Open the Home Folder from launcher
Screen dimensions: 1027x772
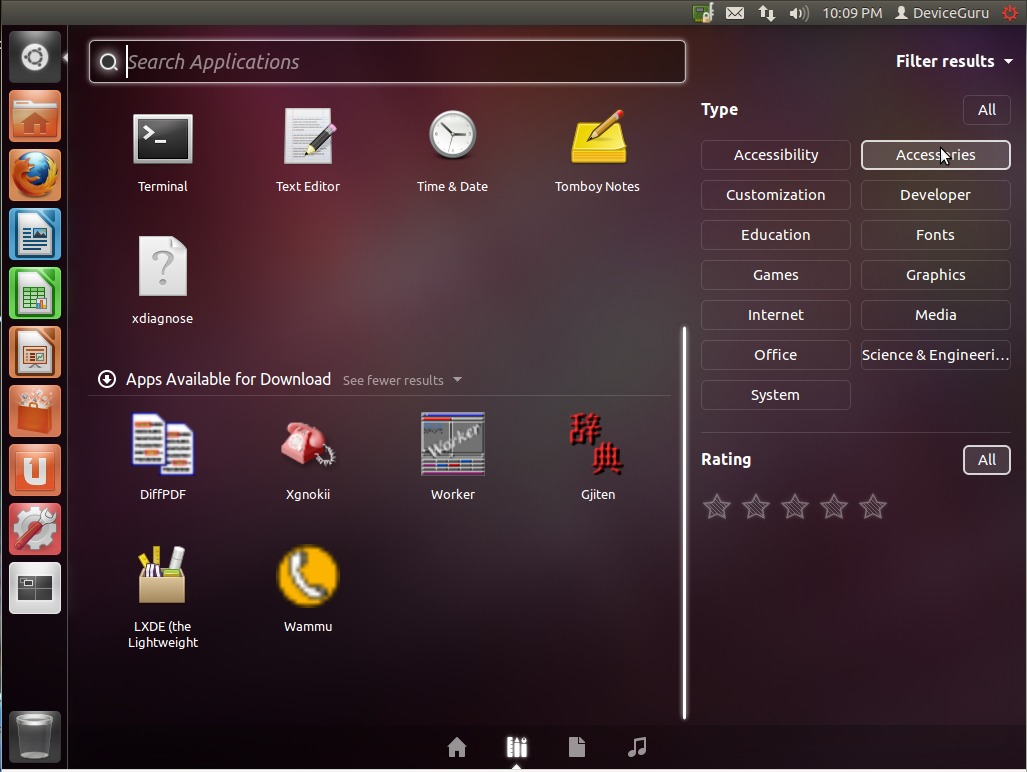click(35, 116)
